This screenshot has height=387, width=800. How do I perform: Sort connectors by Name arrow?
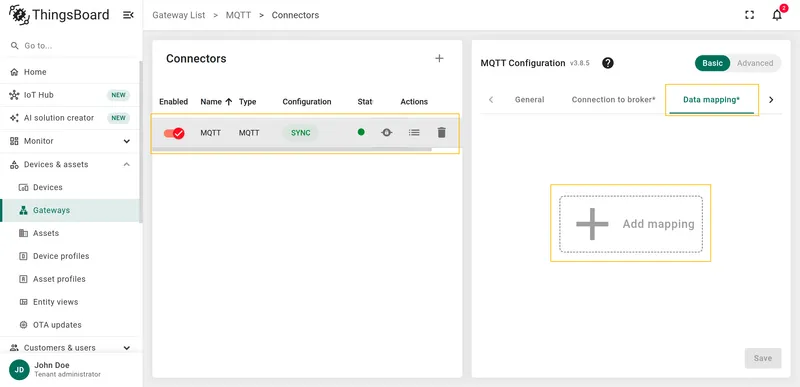[x=229, y=101]
